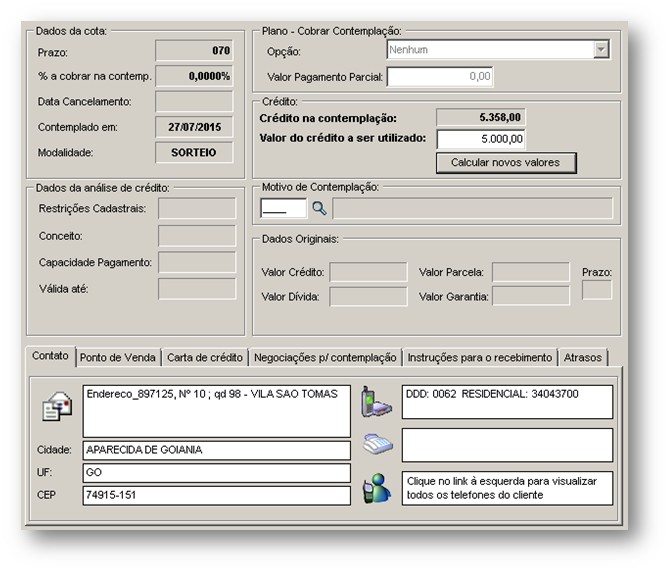Image resolution: width=670 pixels, height=572 pixels.
Task: Click the Valor do crédito a ser utilizado field
Action: (481, 139)
